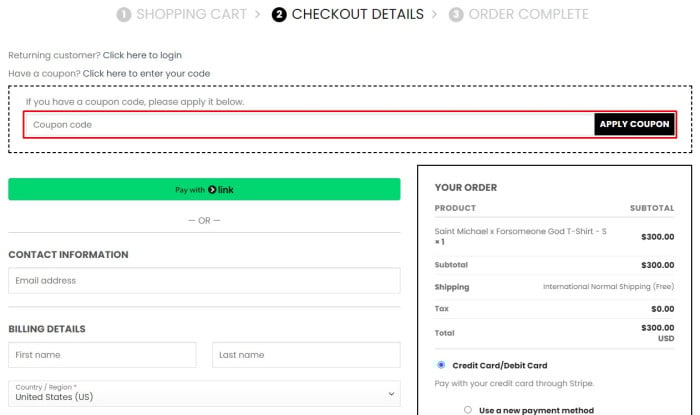Select the Checkout Details step label

[x=357, y=15]
